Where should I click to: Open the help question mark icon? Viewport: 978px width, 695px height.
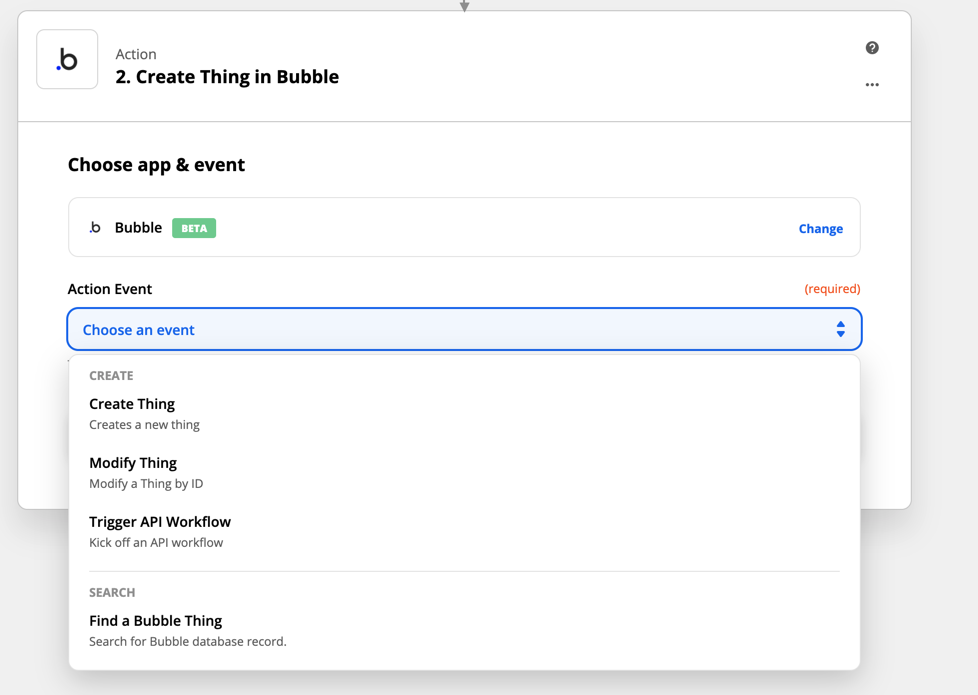click(x=872, y=48)
